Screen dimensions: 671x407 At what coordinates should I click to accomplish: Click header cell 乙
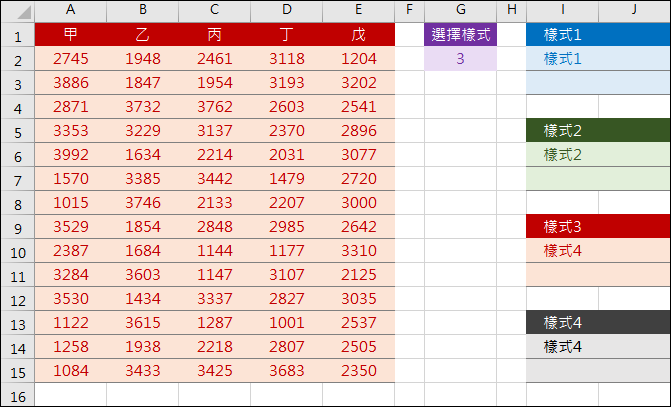[x=143, y=35]
